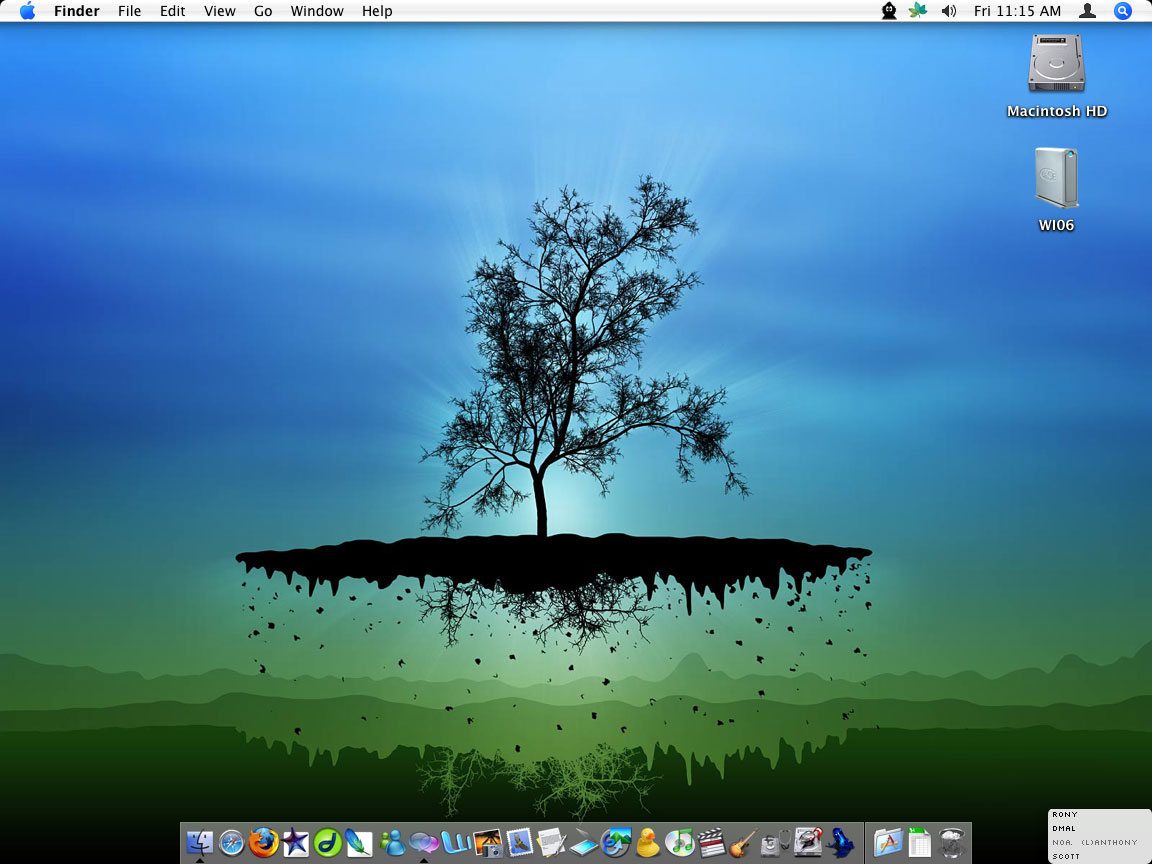
Task: Click RONY in the corner list
Action: click(1065, 815)
